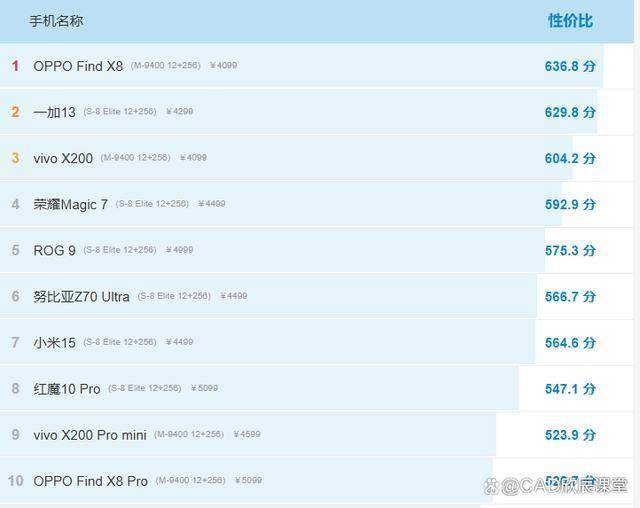
Task: Click vivo X200 Pro mini spec (M-9400 12+256)
Action: point(189,434)
